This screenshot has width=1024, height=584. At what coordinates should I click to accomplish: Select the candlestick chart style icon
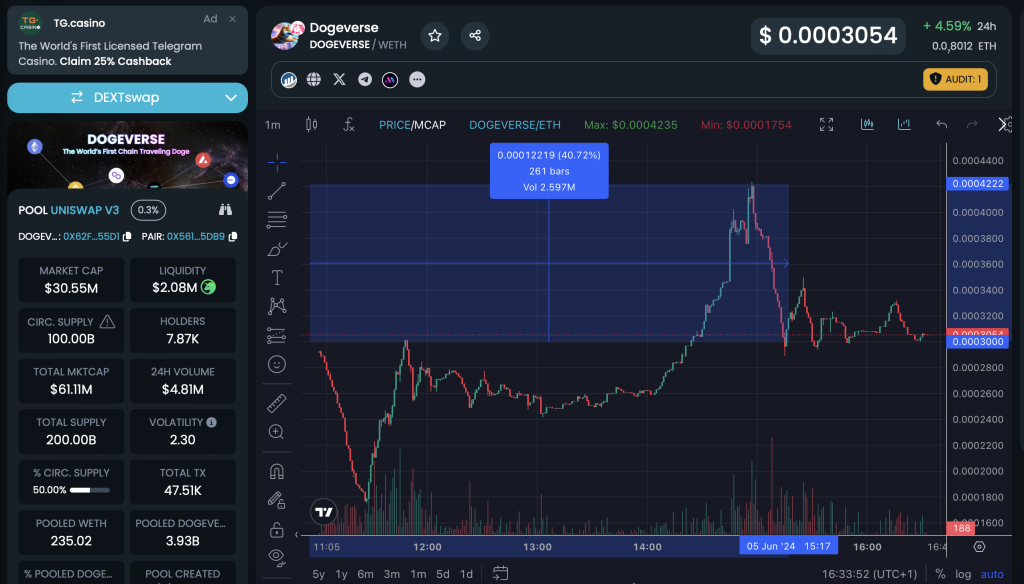pyautogui.click(x=312, y=124)
